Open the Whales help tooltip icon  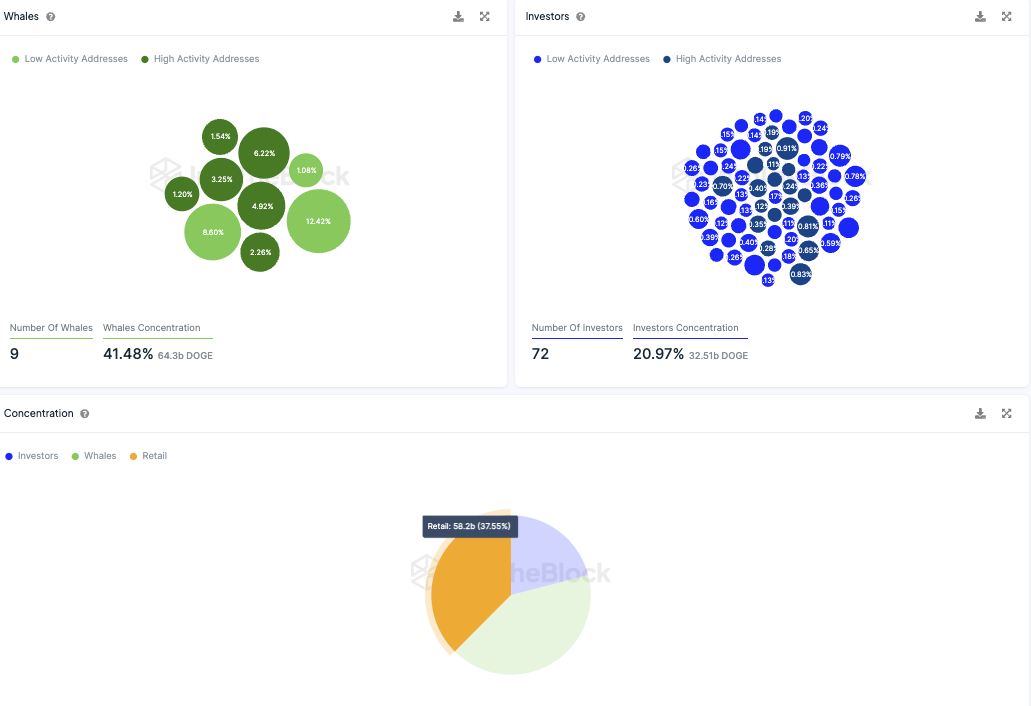click(51, 17)
